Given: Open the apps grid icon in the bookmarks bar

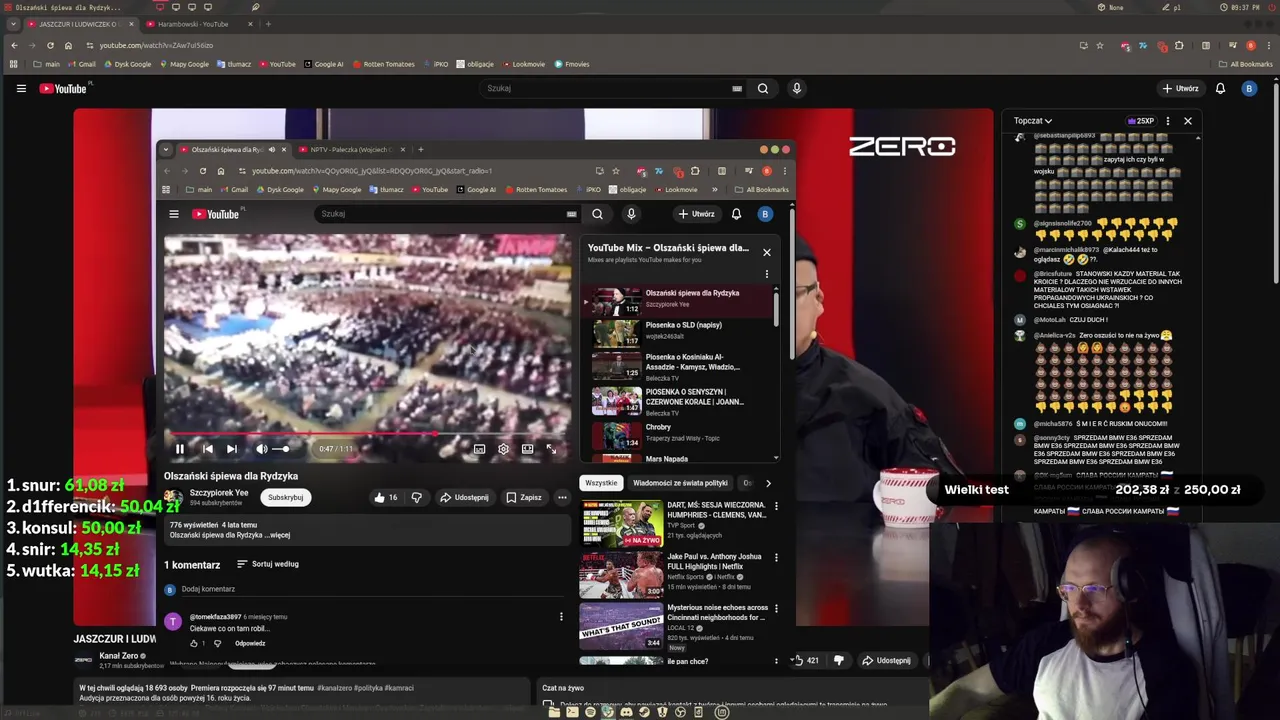Looking at the screenshot, I should pos(13,64).
